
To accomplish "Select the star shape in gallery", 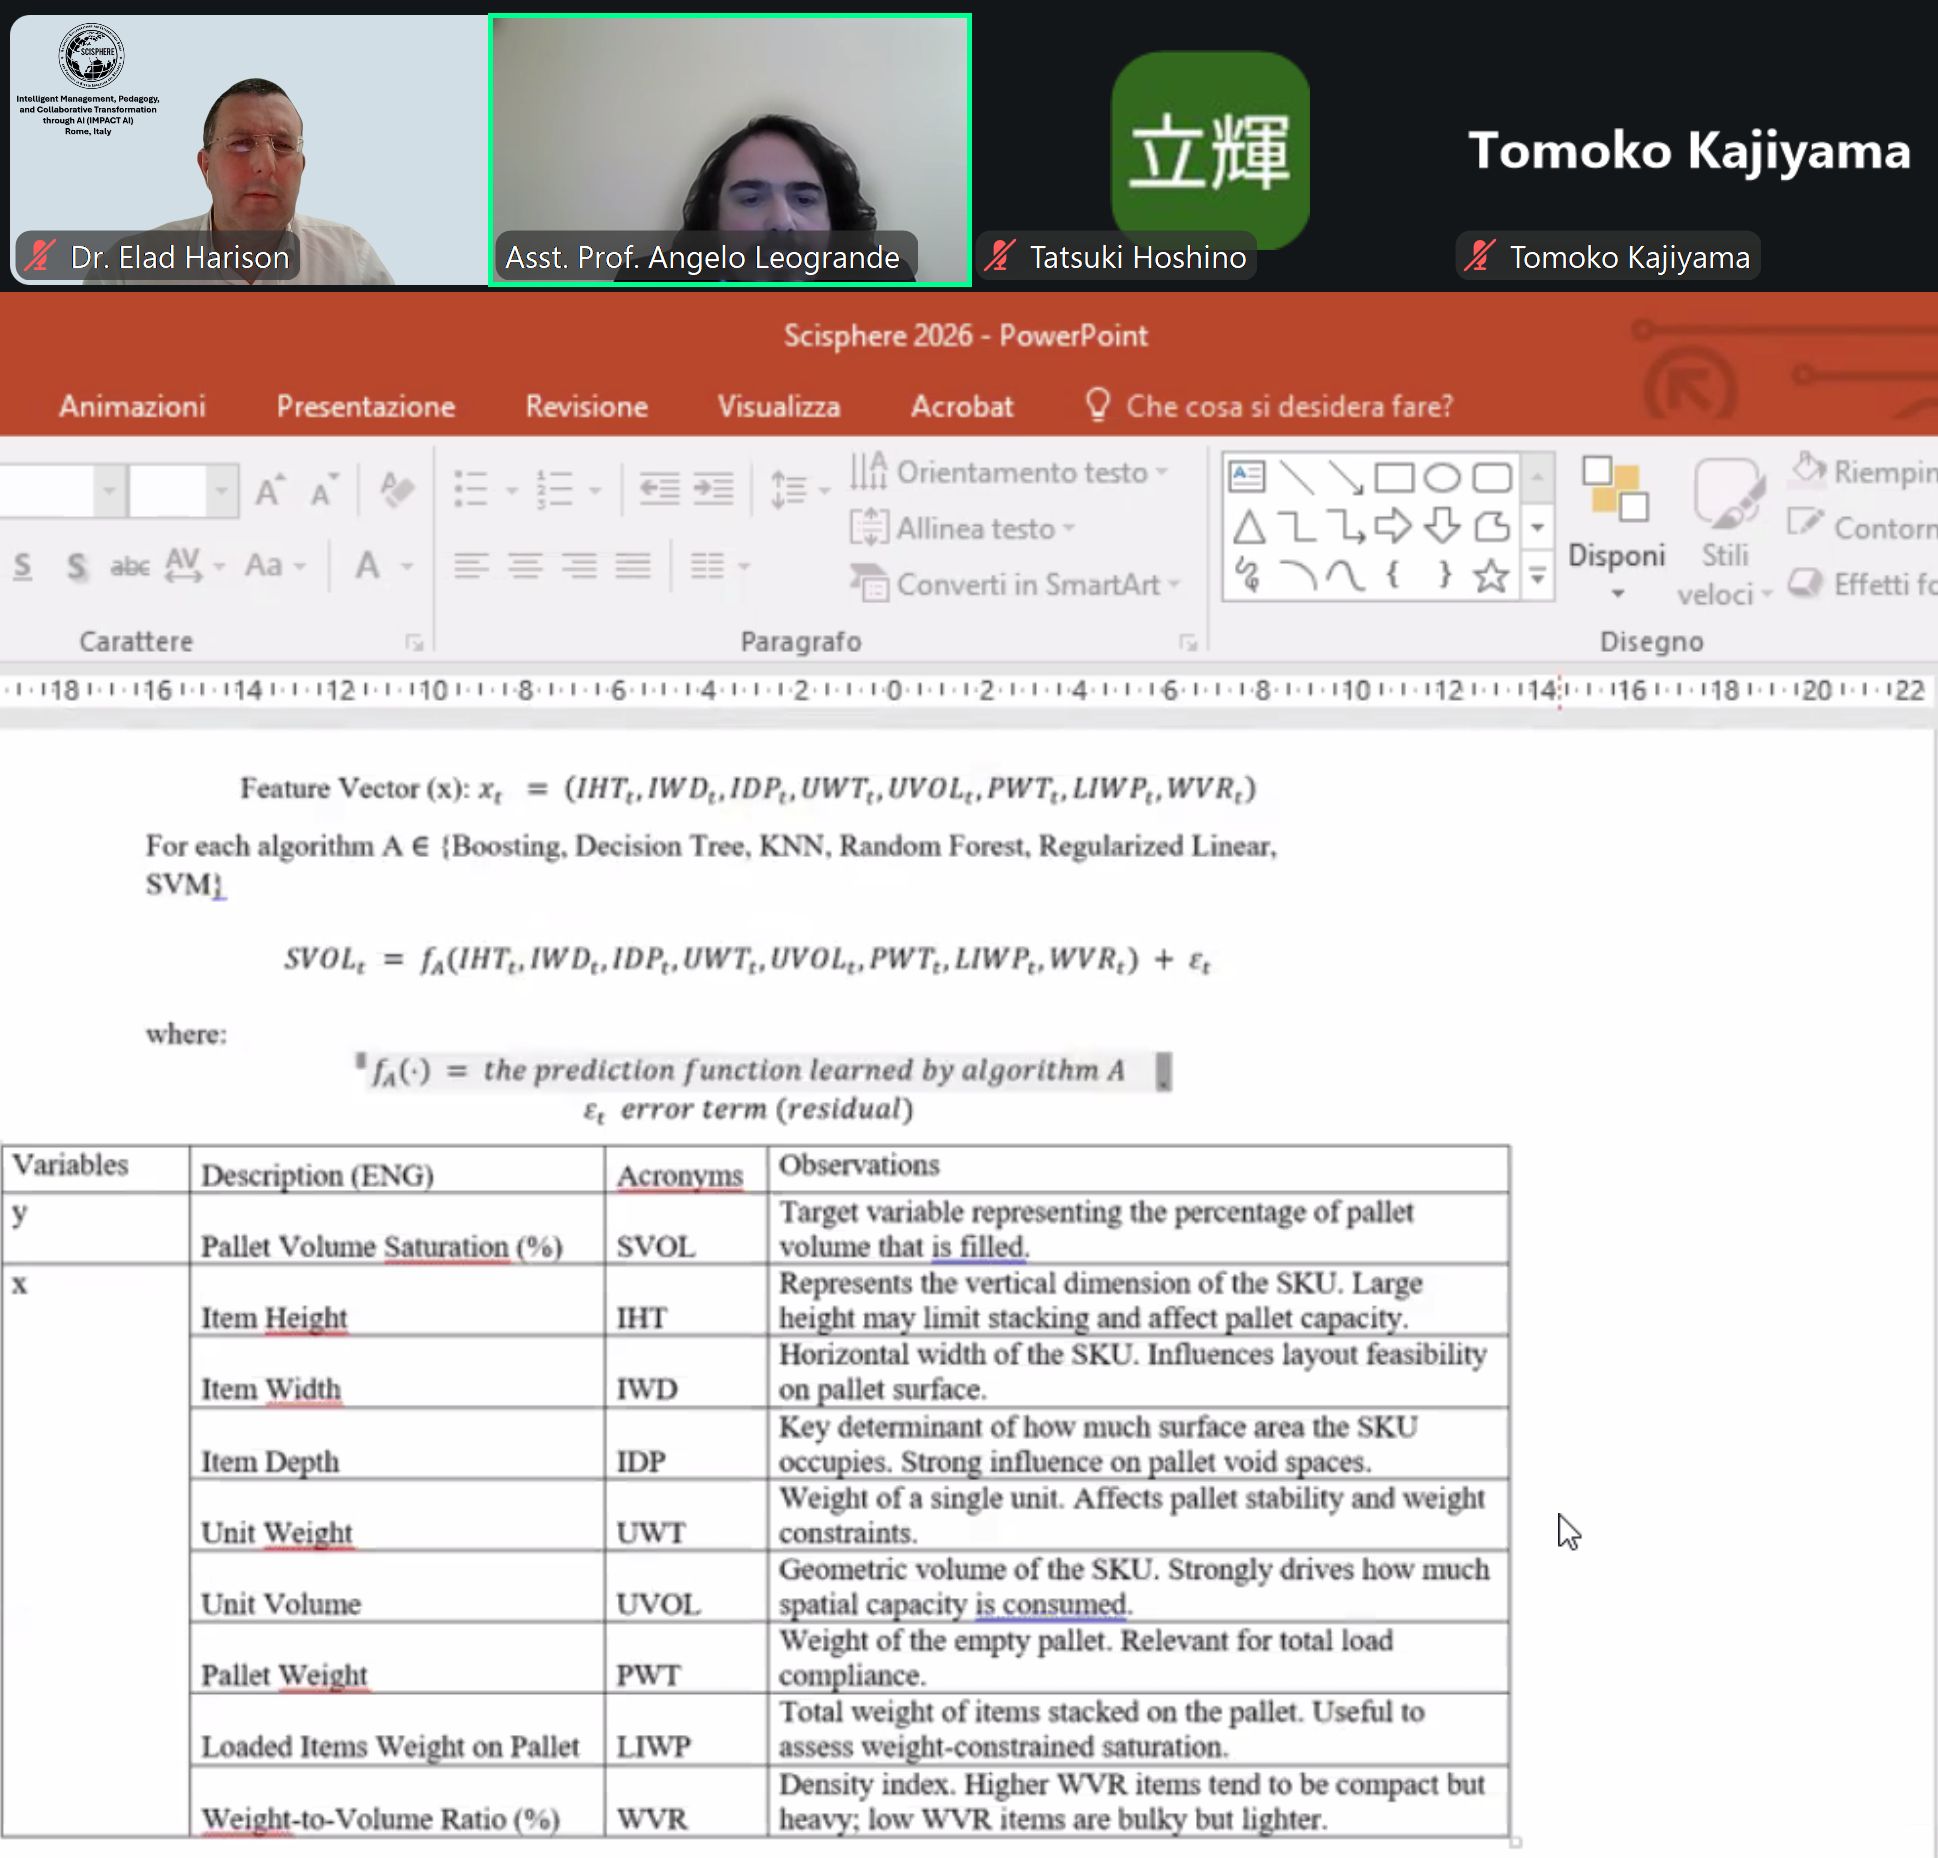I will click(1490, 575).
